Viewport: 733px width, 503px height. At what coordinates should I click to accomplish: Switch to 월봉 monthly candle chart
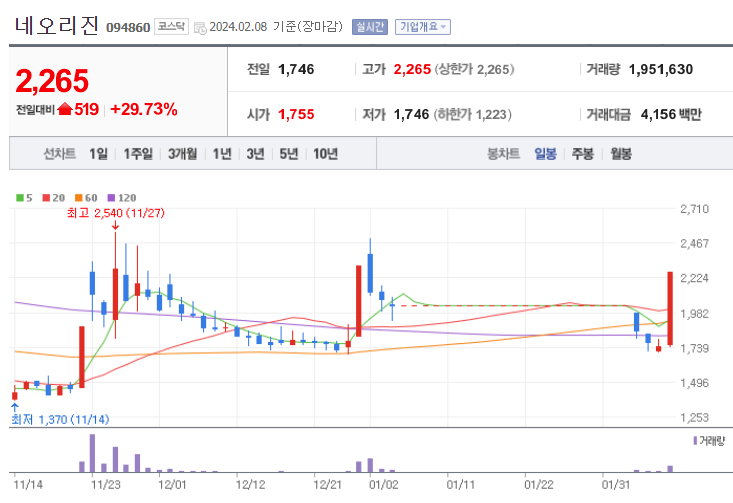[621, 153]
